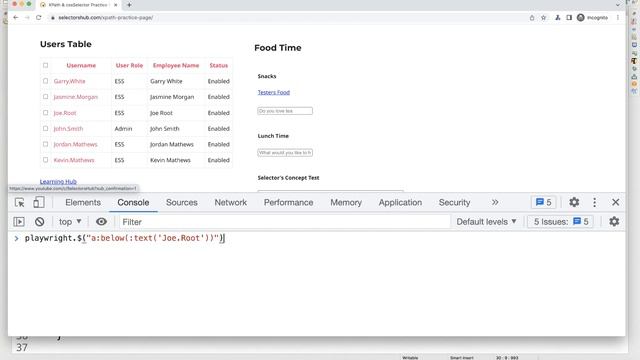This screenshot has height=360, width=640.
Task: Click the share icon in the address bar
Action: click(532, 18)
